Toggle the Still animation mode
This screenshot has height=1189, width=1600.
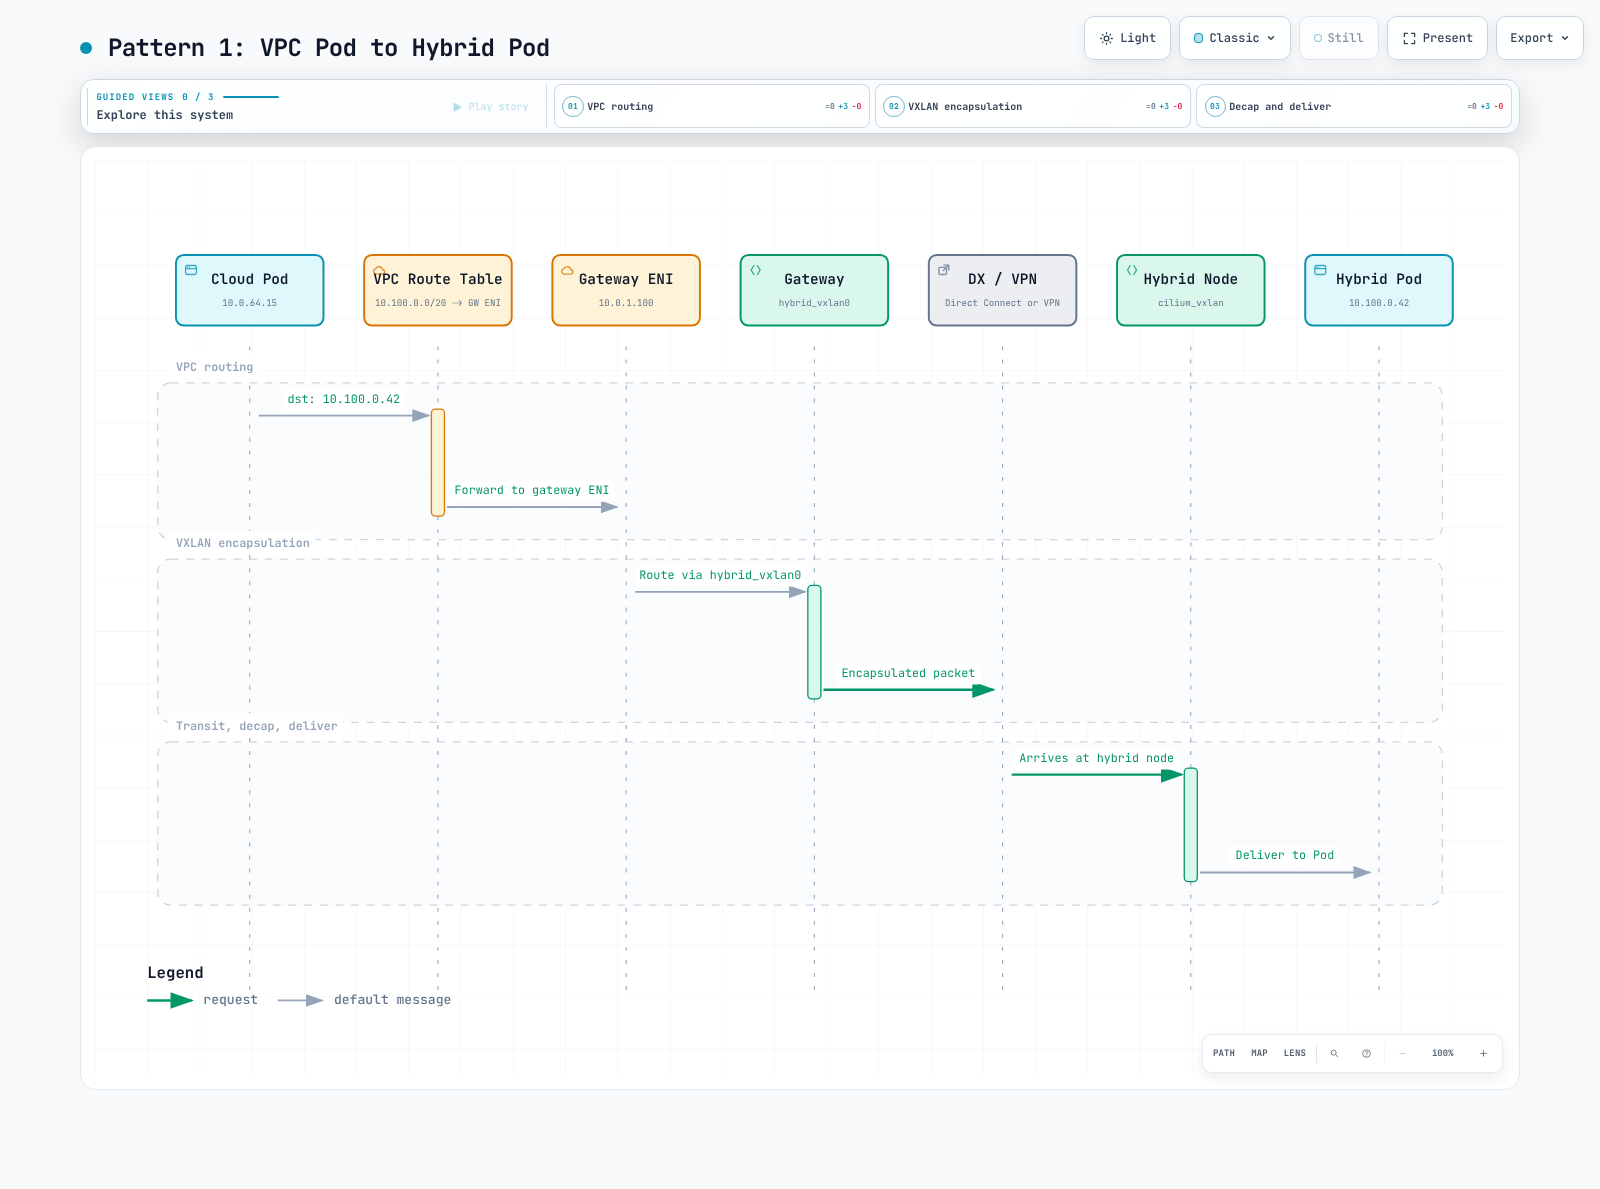[x=1339, y=38]
